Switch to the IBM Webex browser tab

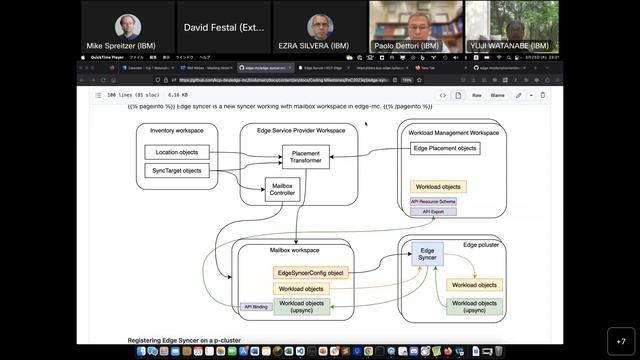(x=207, y=68)
